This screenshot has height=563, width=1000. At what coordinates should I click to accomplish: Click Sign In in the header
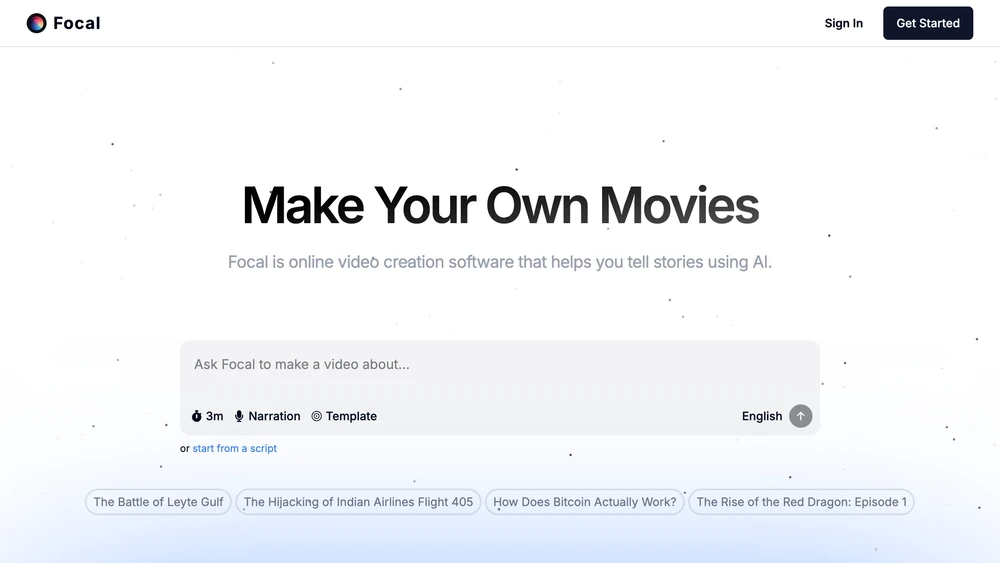coord(843,23)
